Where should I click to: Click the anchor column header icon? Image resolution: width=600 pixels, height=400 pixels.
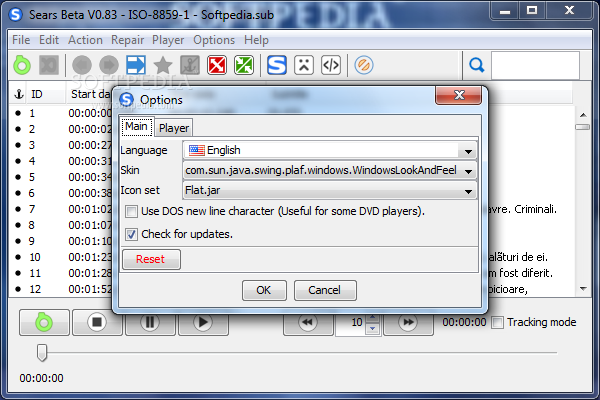pyautogui.click(x=19, y=94)
